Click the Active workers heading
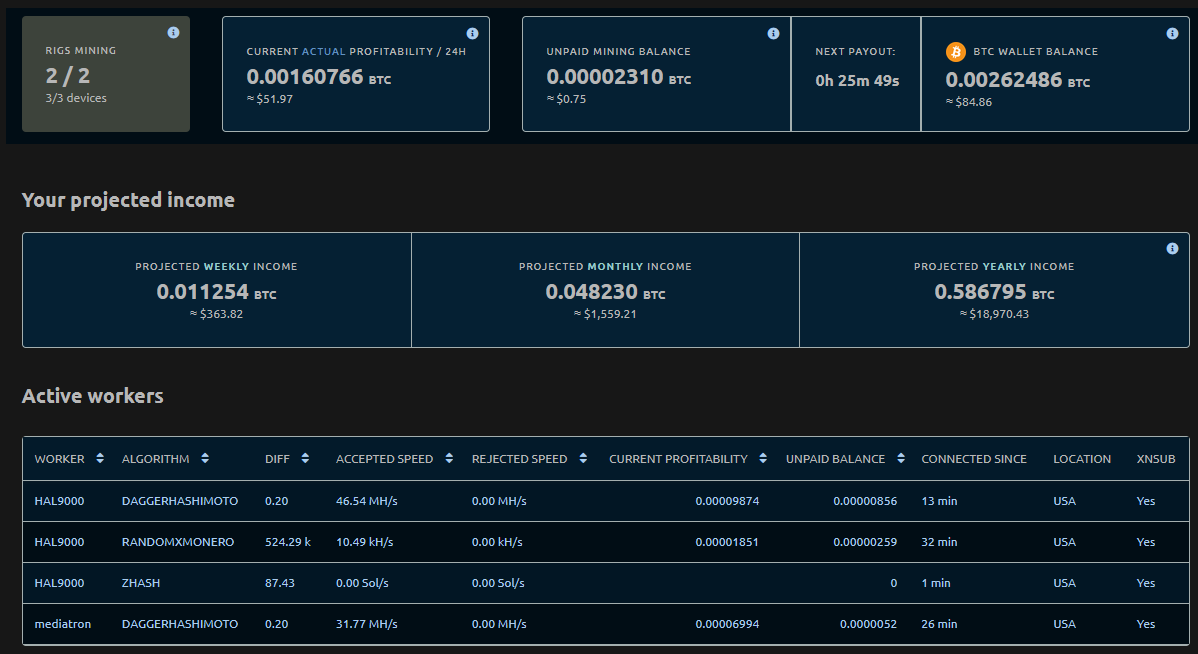1198x654 pixels. point(92,396)
